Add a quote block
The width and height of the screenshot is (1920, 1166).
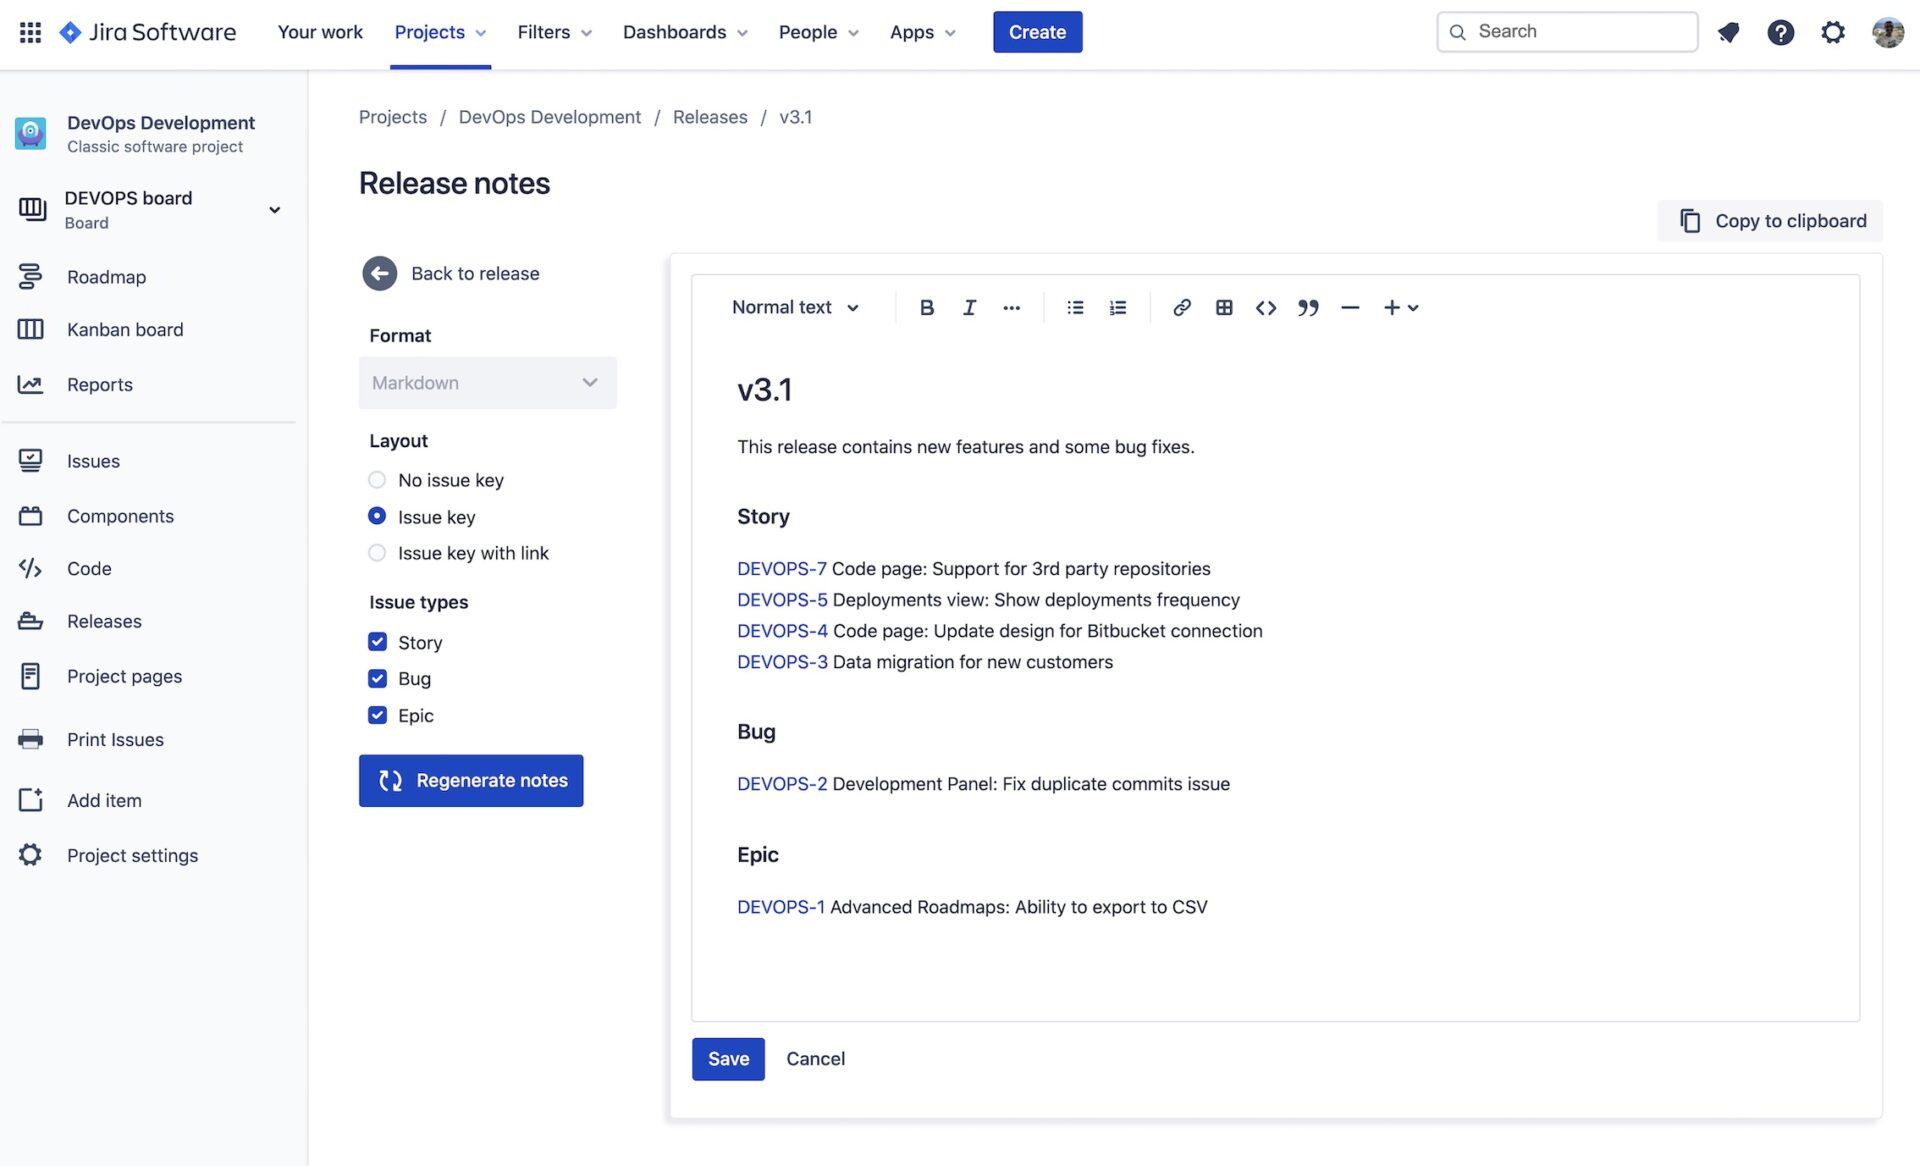tap(1308, 307)
